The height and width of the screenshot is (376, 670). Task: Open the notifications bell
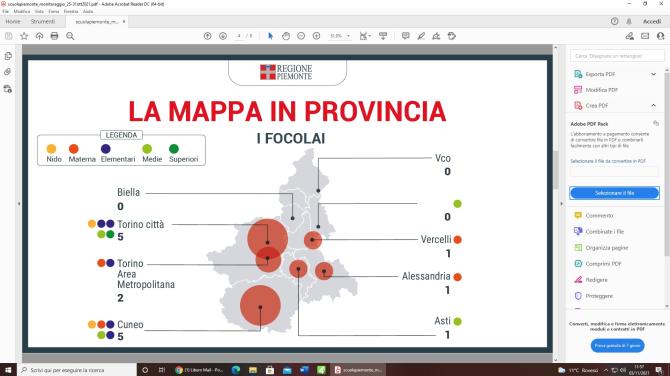click(629, 21)
